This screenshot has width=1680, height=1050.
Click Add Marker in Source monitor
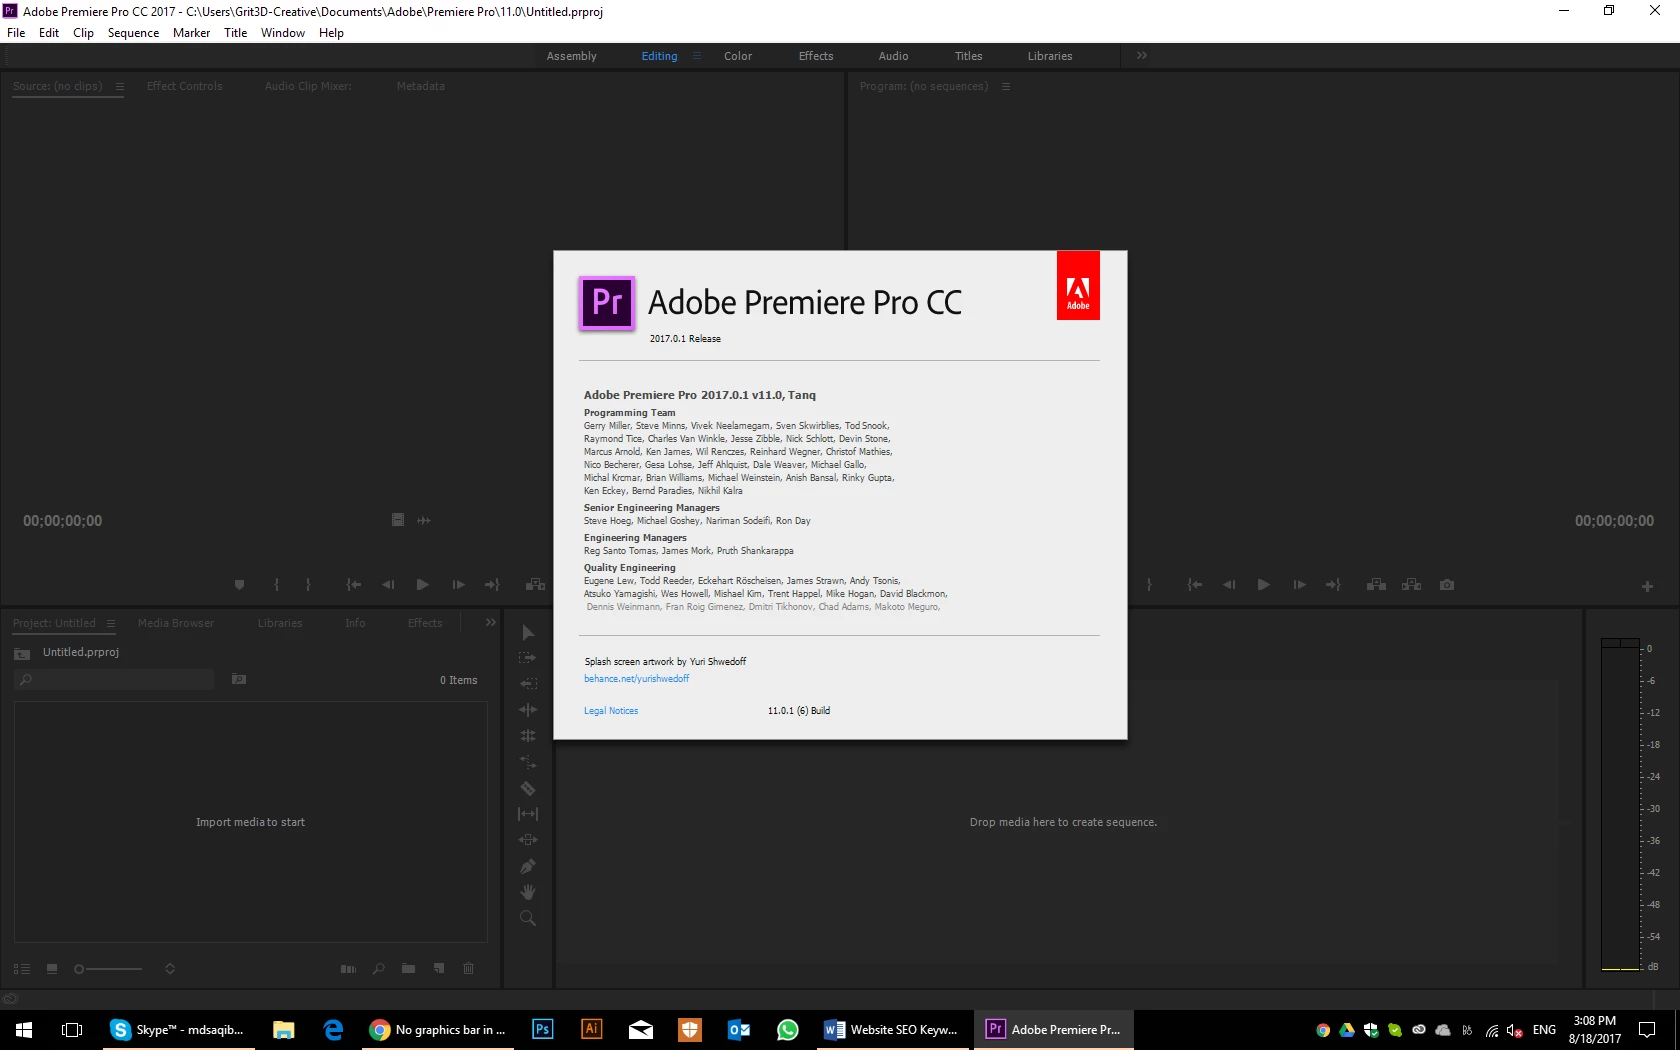239,585
